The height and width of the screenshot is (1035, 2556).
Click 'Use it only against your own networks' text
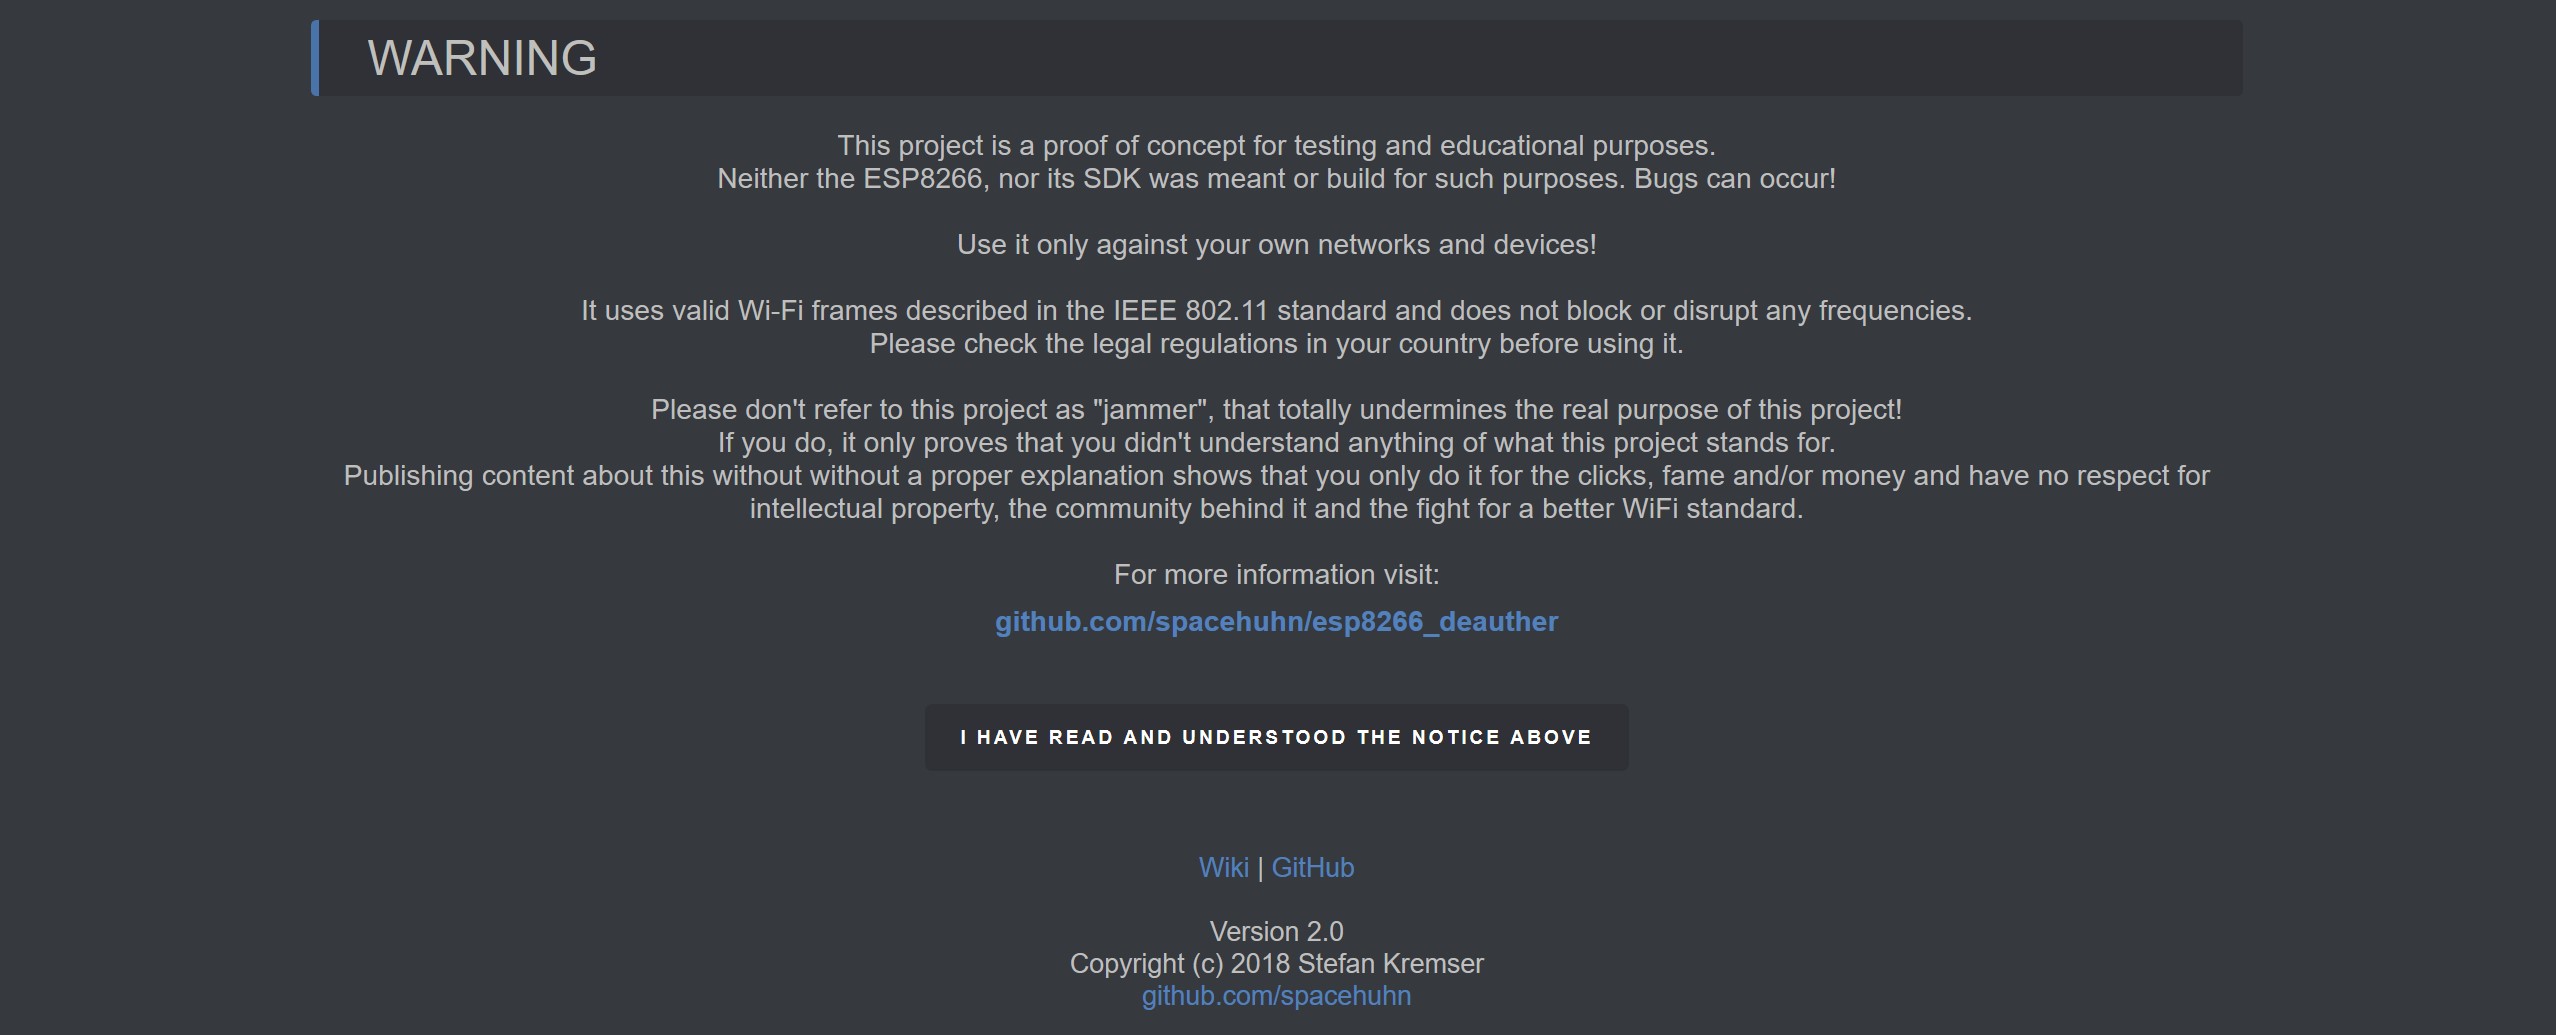coord(1276,245)
